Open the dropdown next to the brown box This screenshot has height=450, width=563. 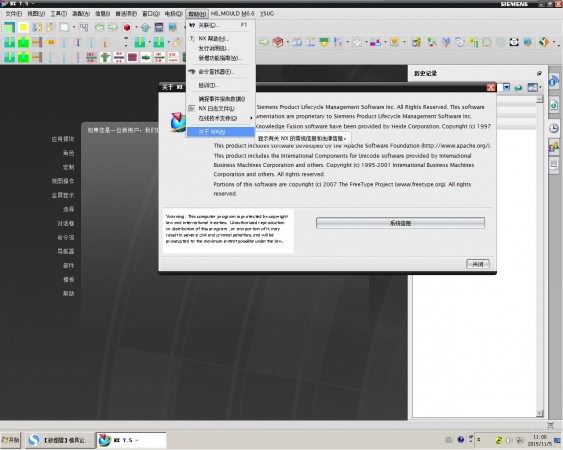pyautogui.click(x=288, y=42)
